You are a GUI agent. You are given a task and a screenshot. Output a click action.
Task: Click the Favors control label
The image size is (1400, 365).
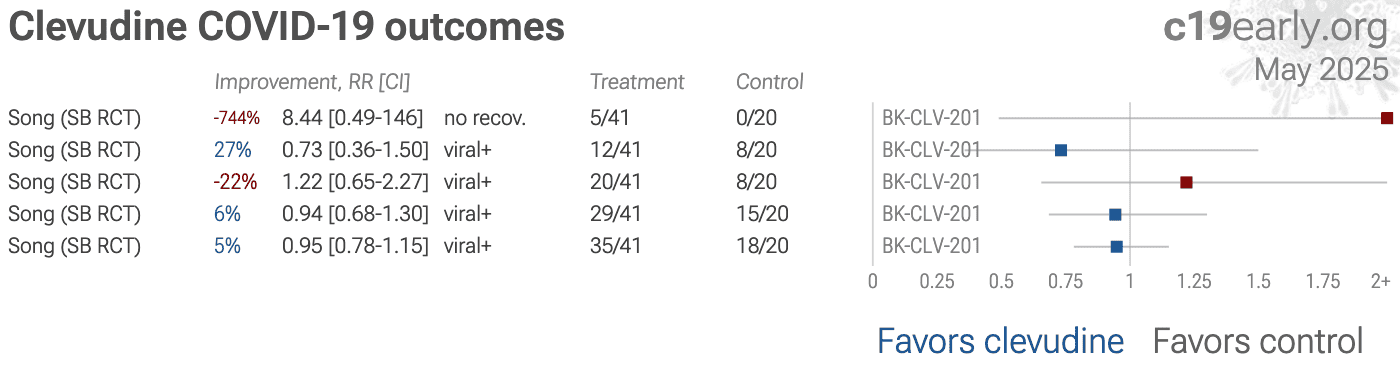pyautogui.click(x=1258, y=341)
